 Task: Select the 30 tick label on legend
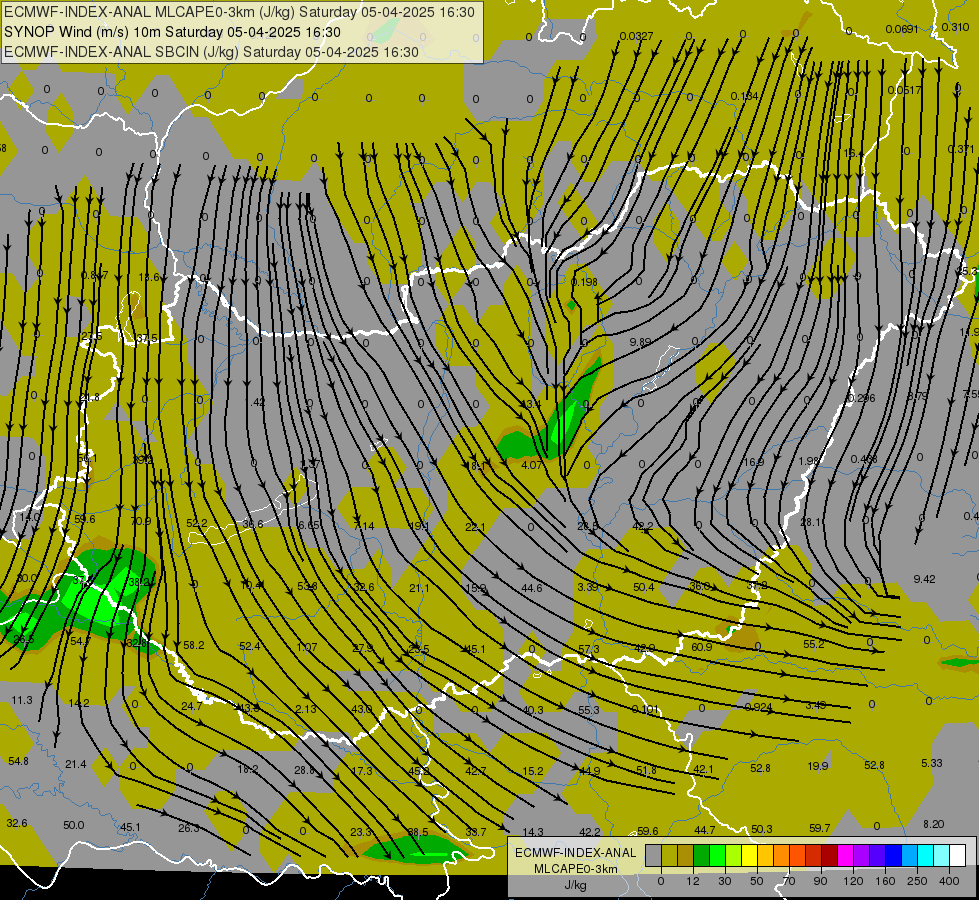725,881
